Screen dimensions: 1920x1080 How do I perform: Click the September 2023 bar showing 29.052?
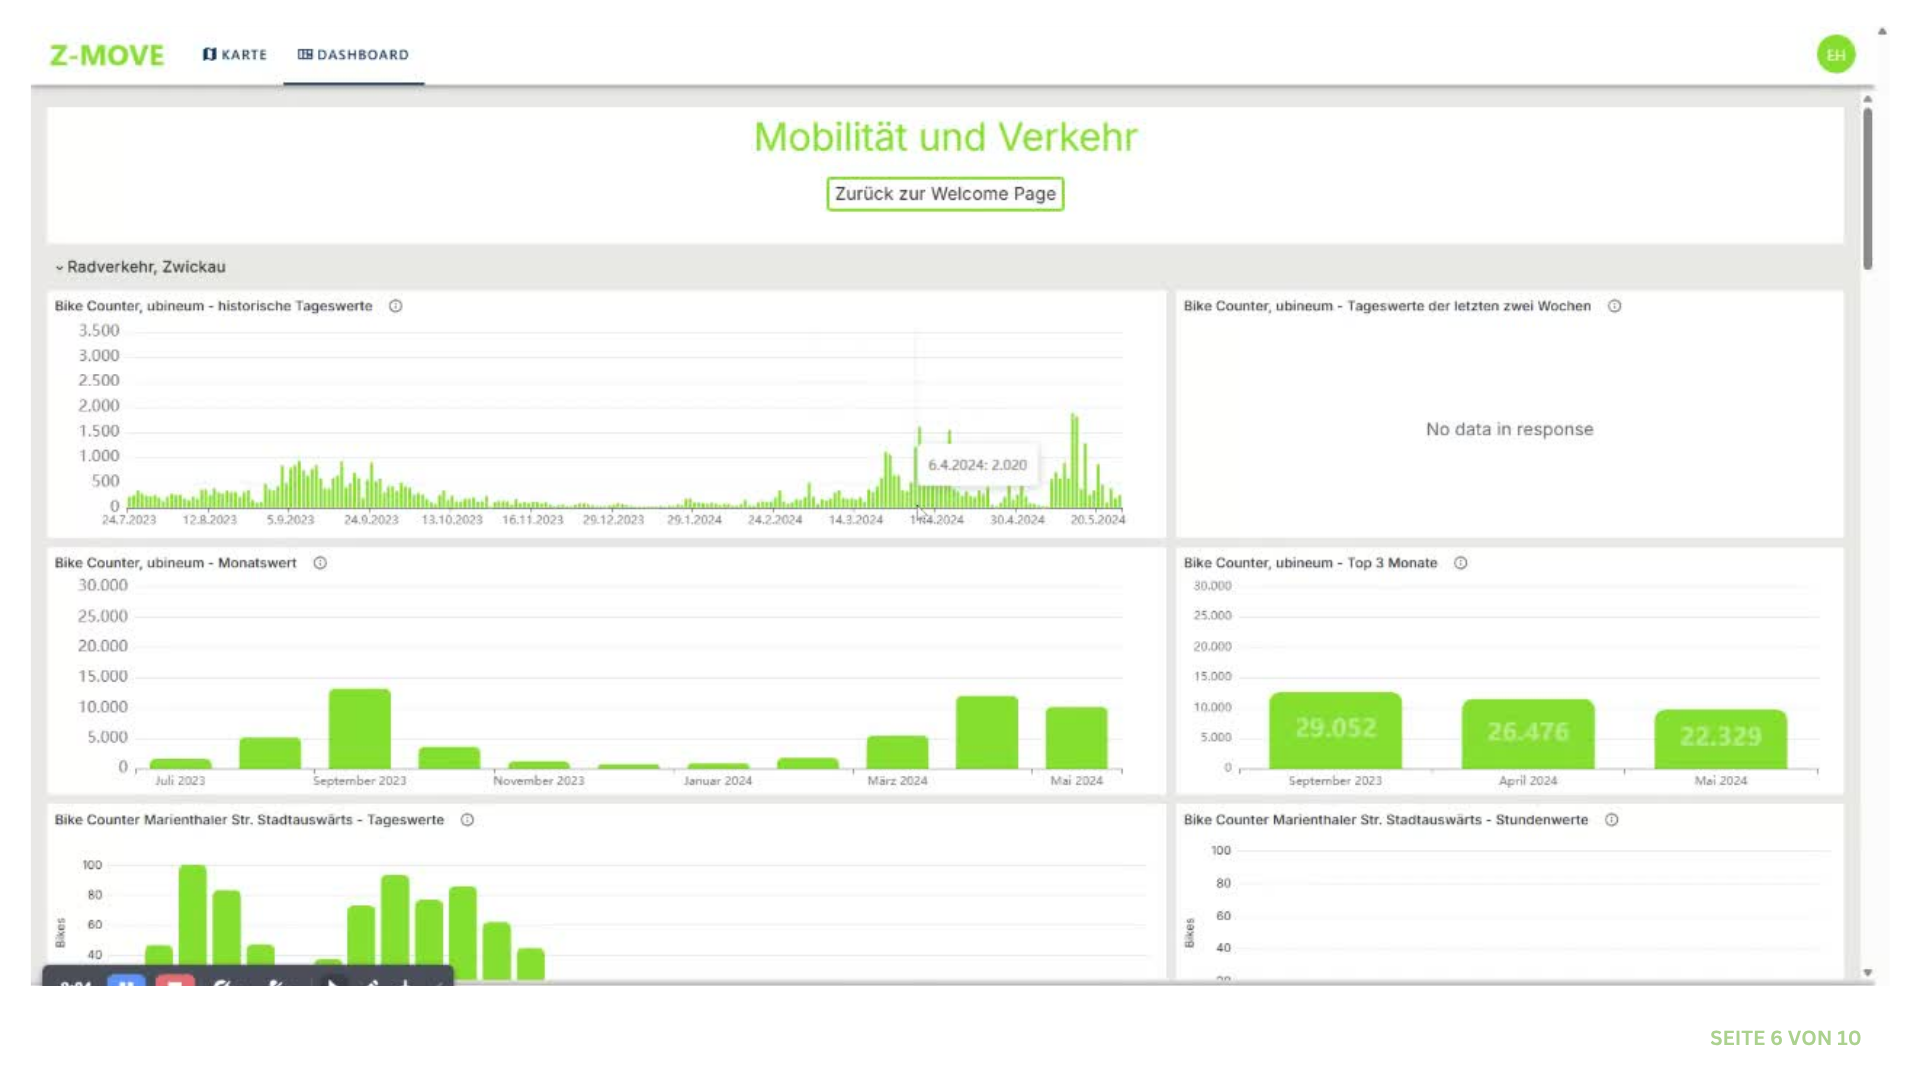click(1335, 730)
